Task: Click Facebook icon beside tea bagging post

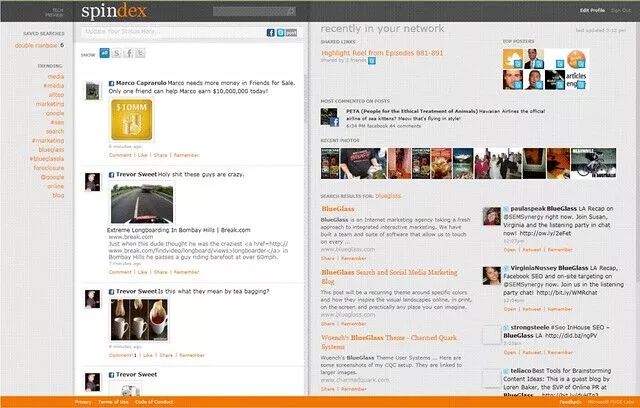Action: pyautogui.click(x=111, y=292)
